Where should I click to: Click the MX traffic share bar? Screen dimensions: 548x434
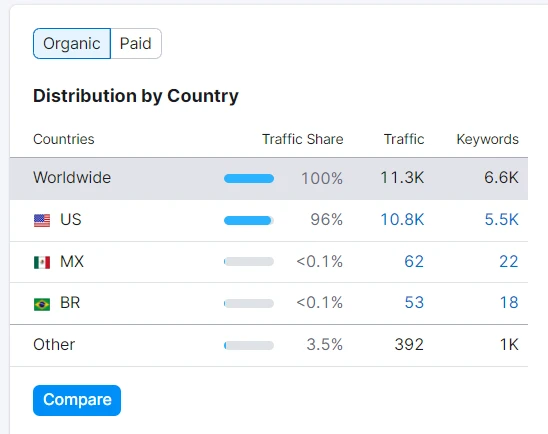click(x=249, y=261)
